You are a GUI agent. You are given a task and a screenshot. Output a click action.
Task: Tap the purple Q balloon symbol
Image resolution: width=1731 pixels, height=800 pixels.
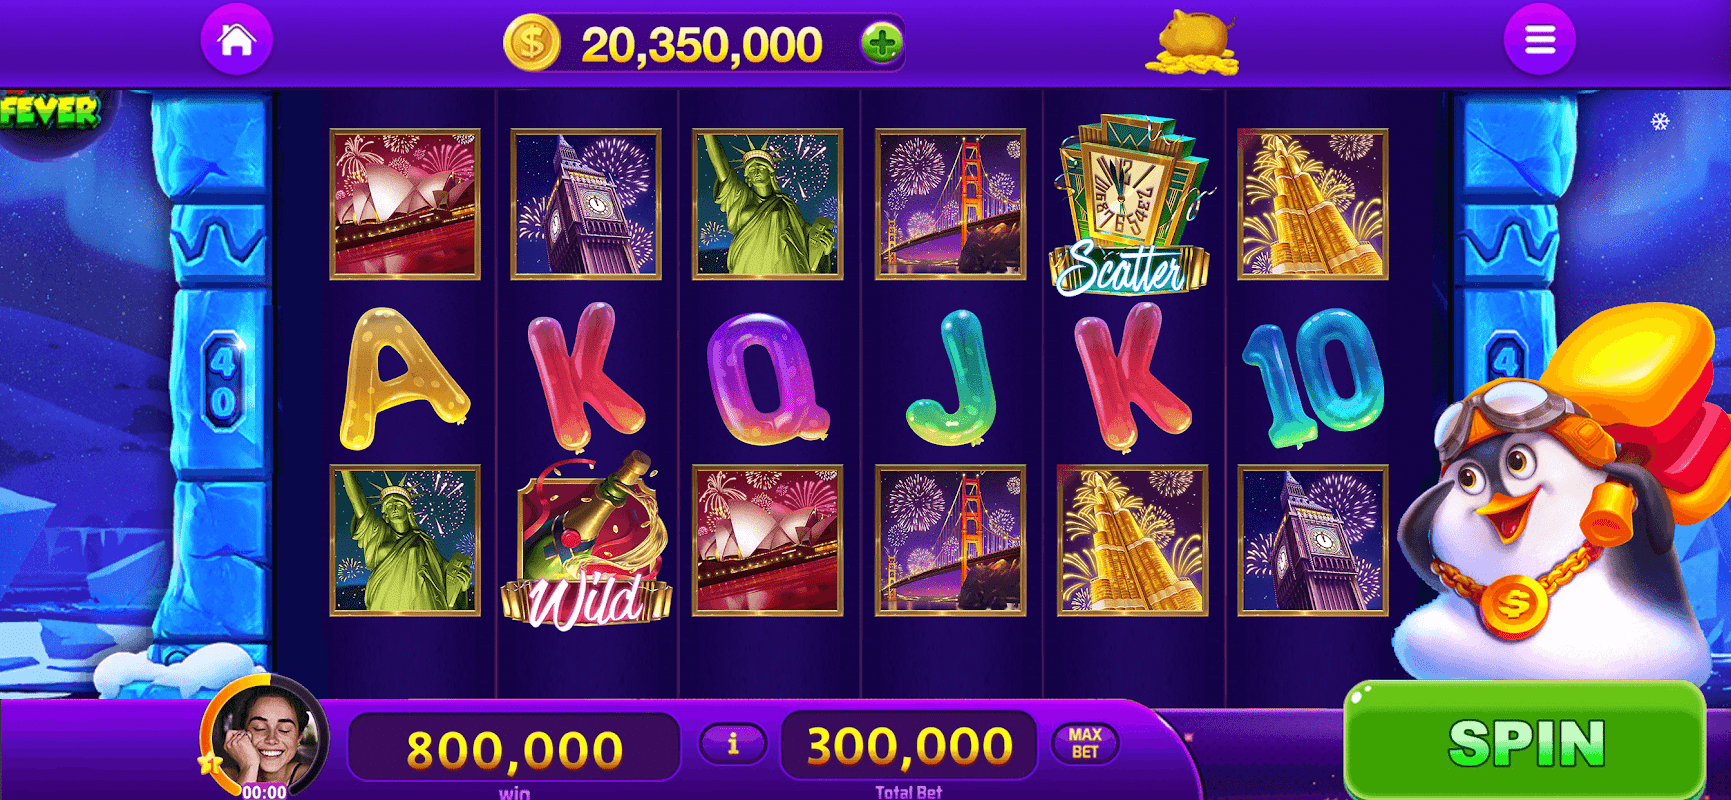(767, 378)
